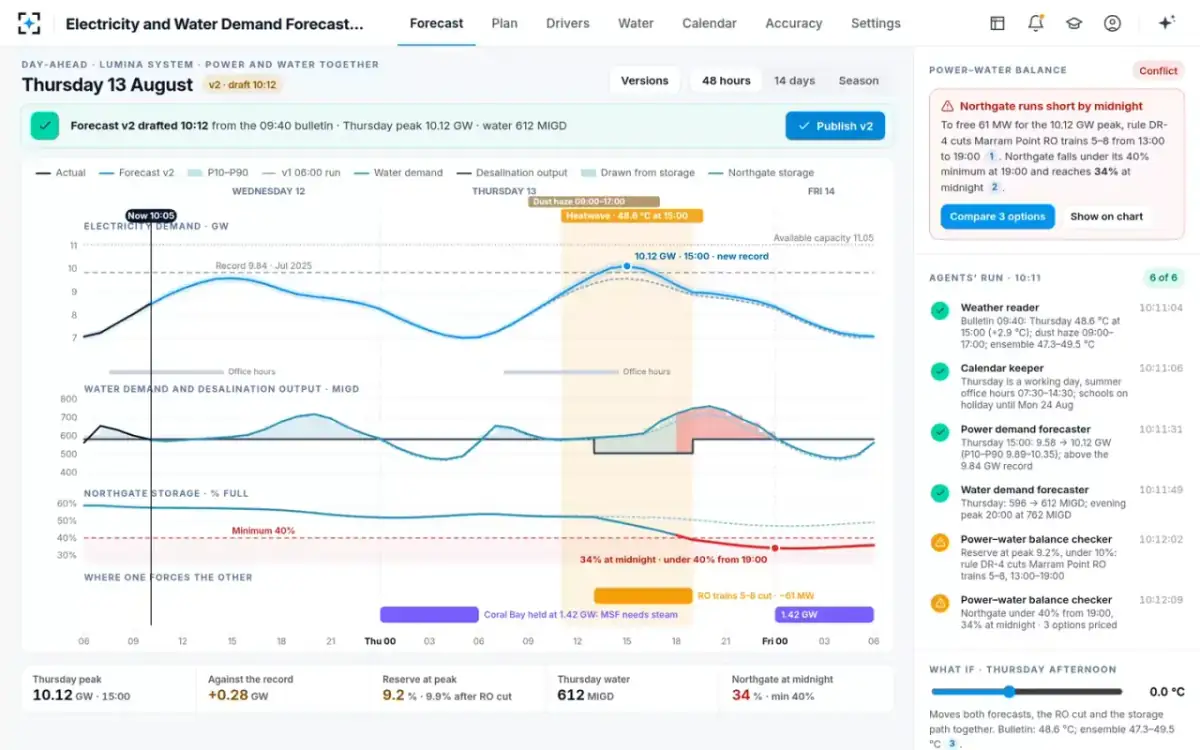Click the Heatwave 48.6 °C event bar
The image size is (1200, 750).
click(632, 215)
